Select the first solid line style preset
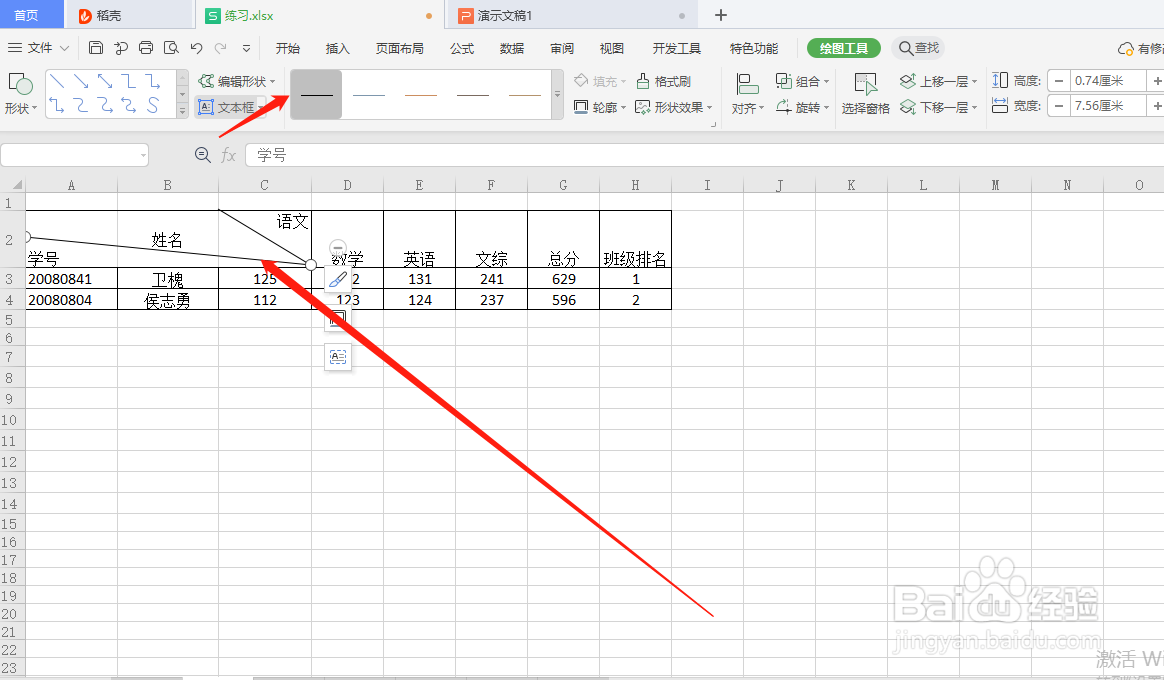 click(x=315, y=94)
